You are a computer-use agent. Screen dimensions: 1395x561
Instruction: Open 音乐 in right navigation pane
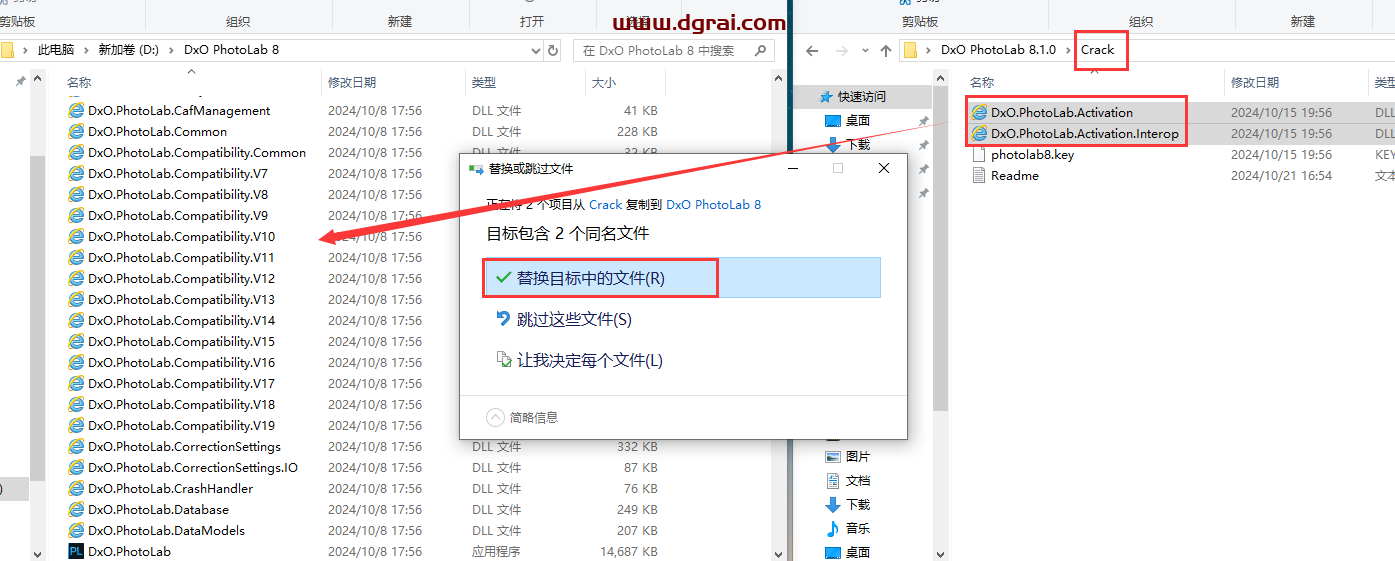(847, 528)
